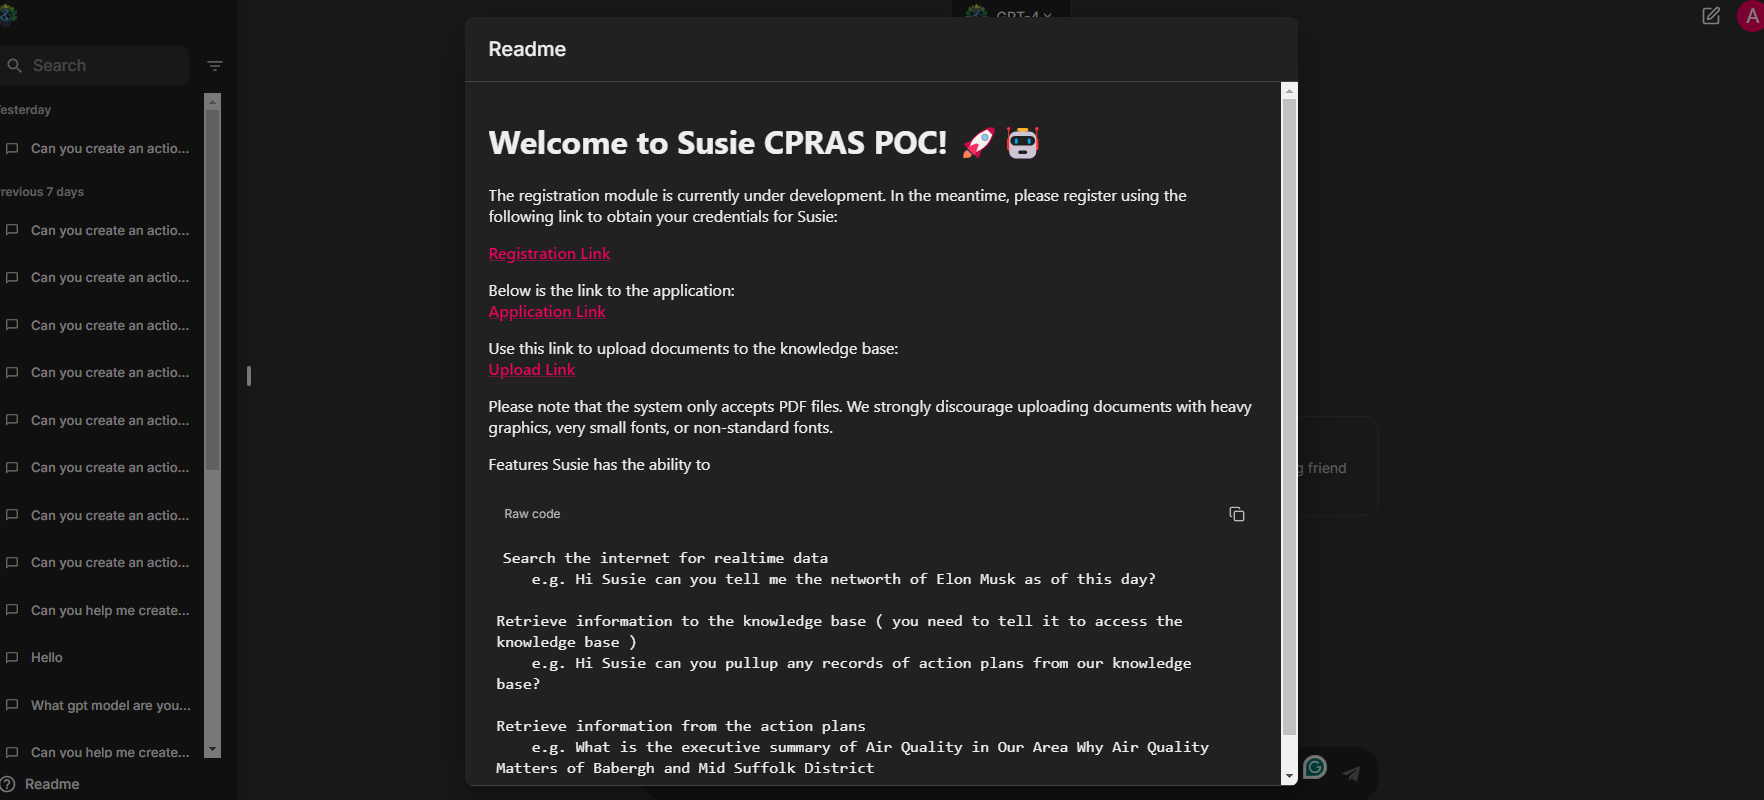Click the Readme help icon in sidebar
Screen dimensions: 1764x800
(9, 784)
